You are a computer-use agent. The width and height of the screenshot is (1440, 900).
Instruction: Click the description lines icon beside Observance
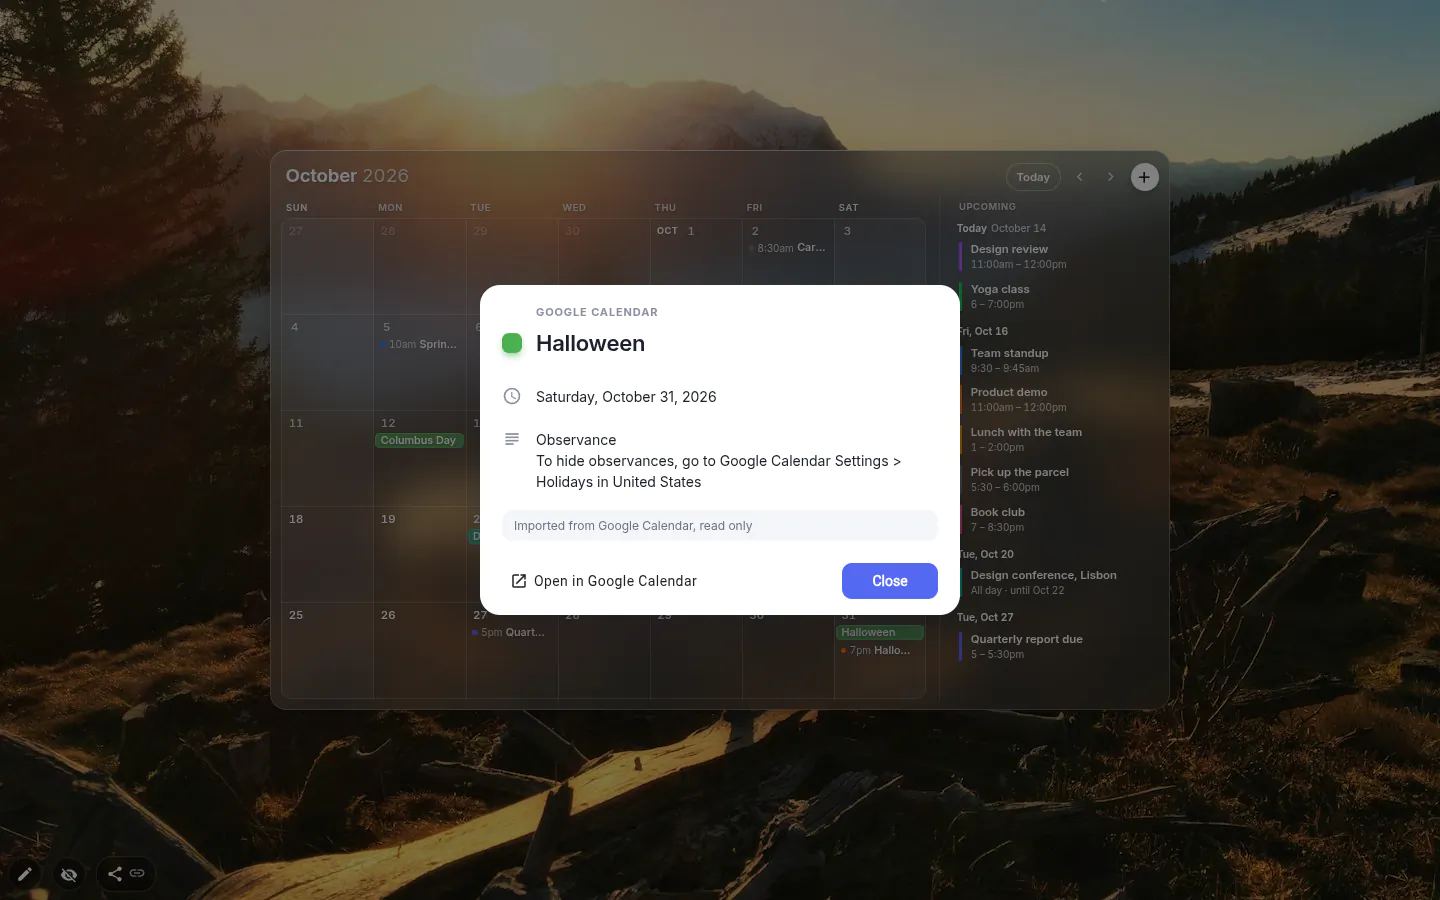512,439
